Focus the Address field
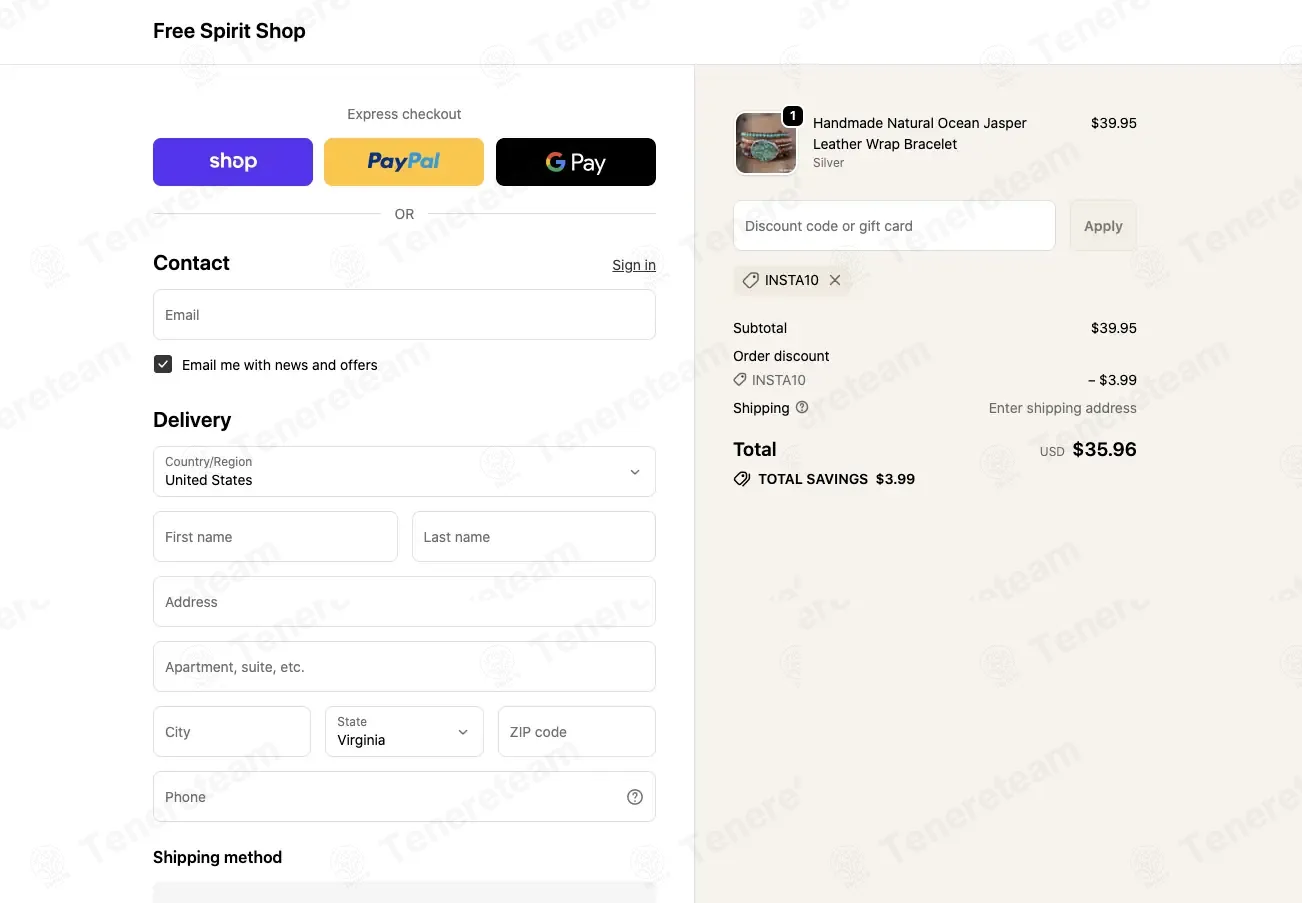The width and height of the screenshot is (1302, 903). point(404,602)
